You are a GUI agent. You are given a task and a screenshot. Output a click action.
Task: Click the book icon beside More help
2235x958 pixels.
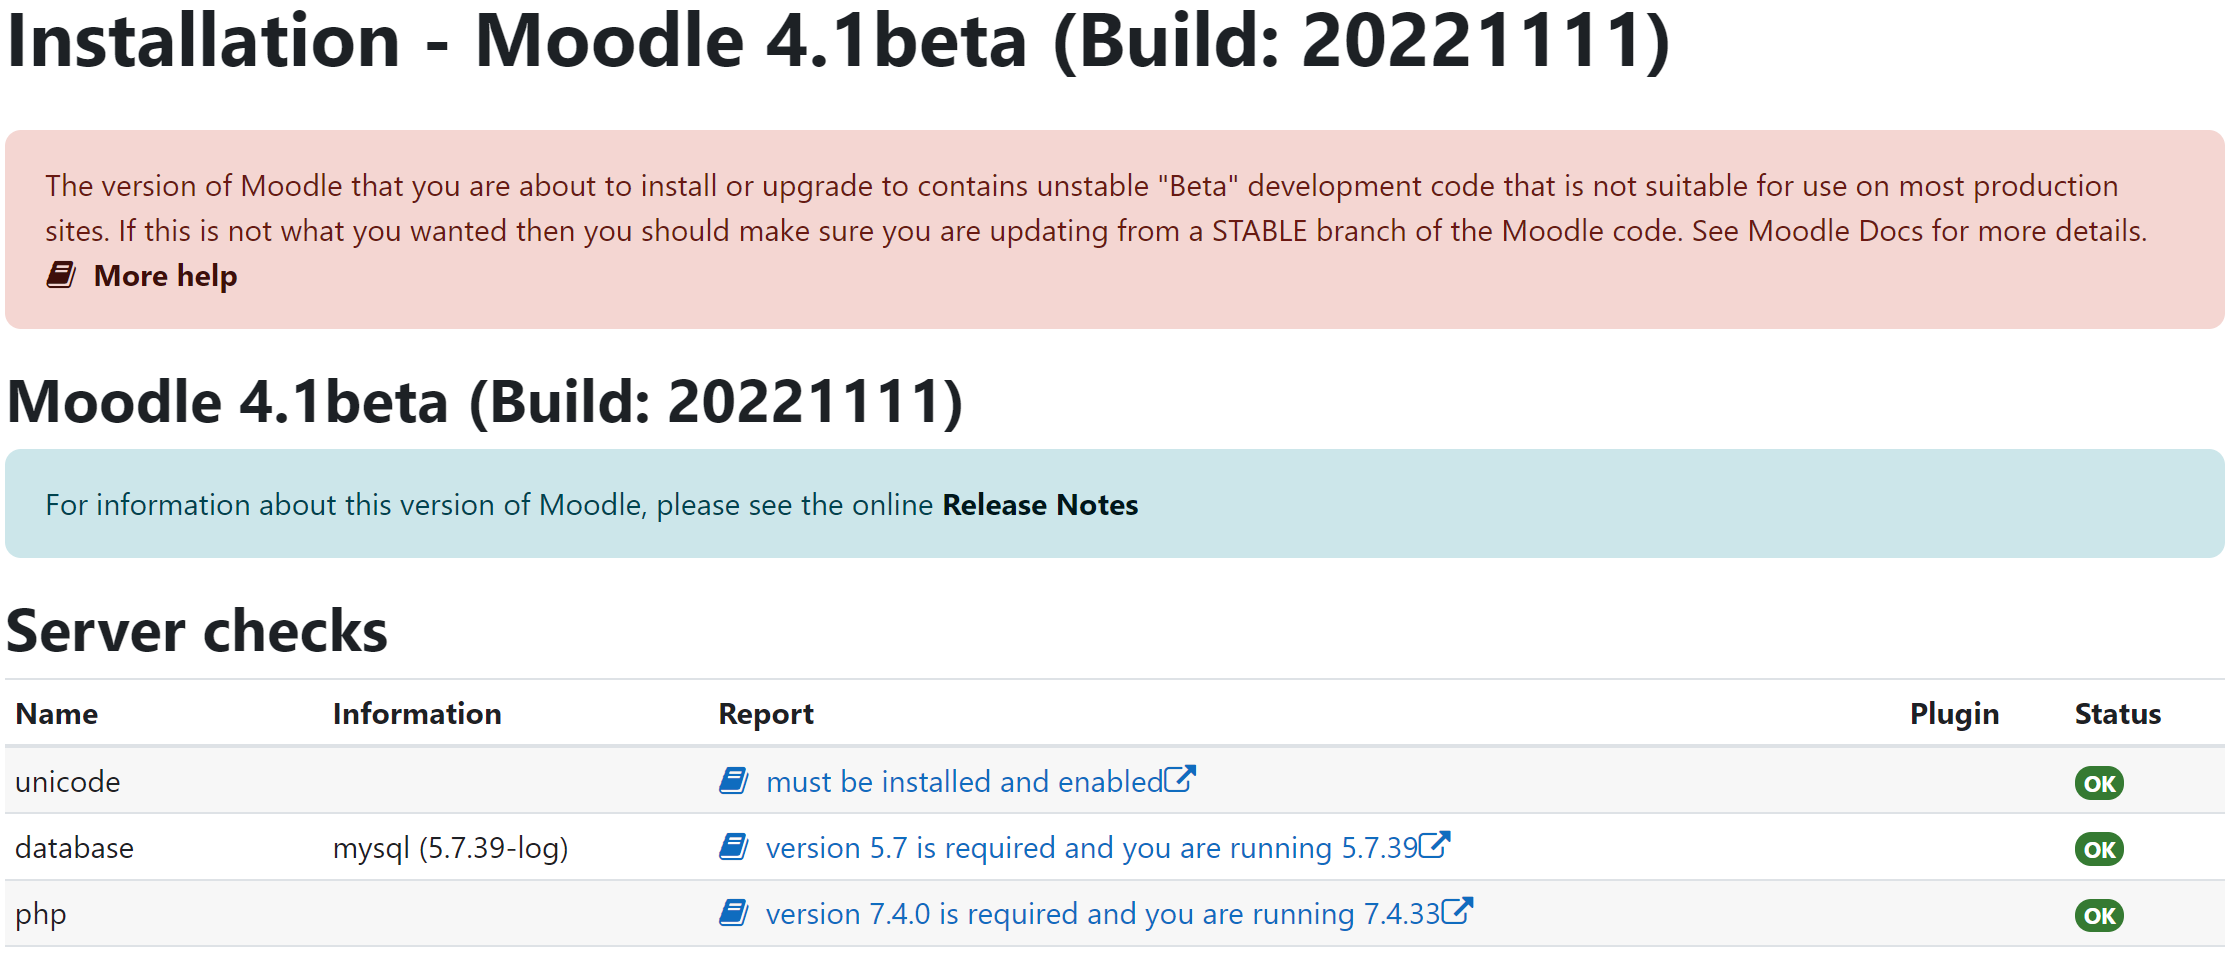pos(61,275)
